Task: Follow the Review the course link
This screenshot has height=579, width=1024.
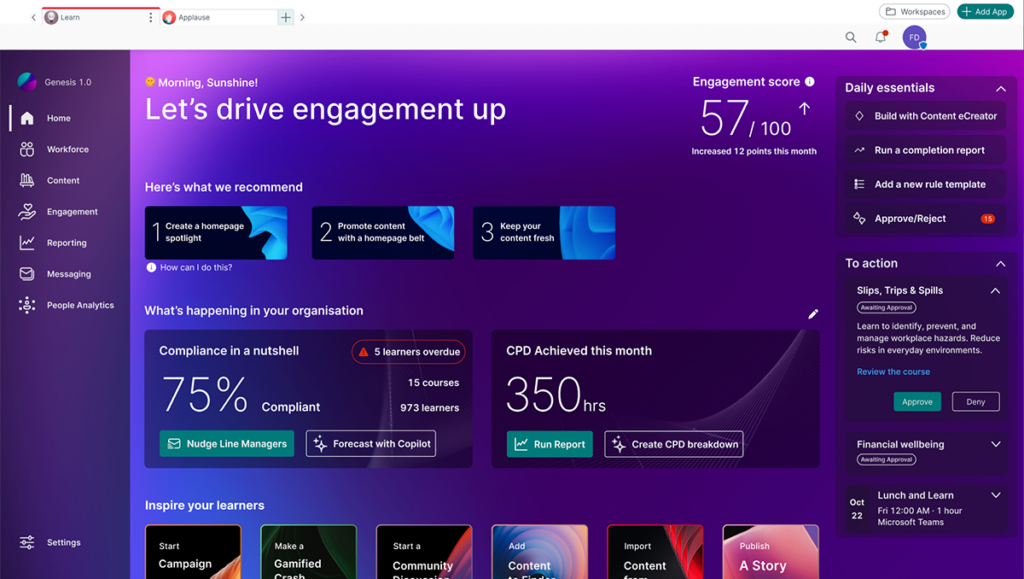Action: pos(893,372)
